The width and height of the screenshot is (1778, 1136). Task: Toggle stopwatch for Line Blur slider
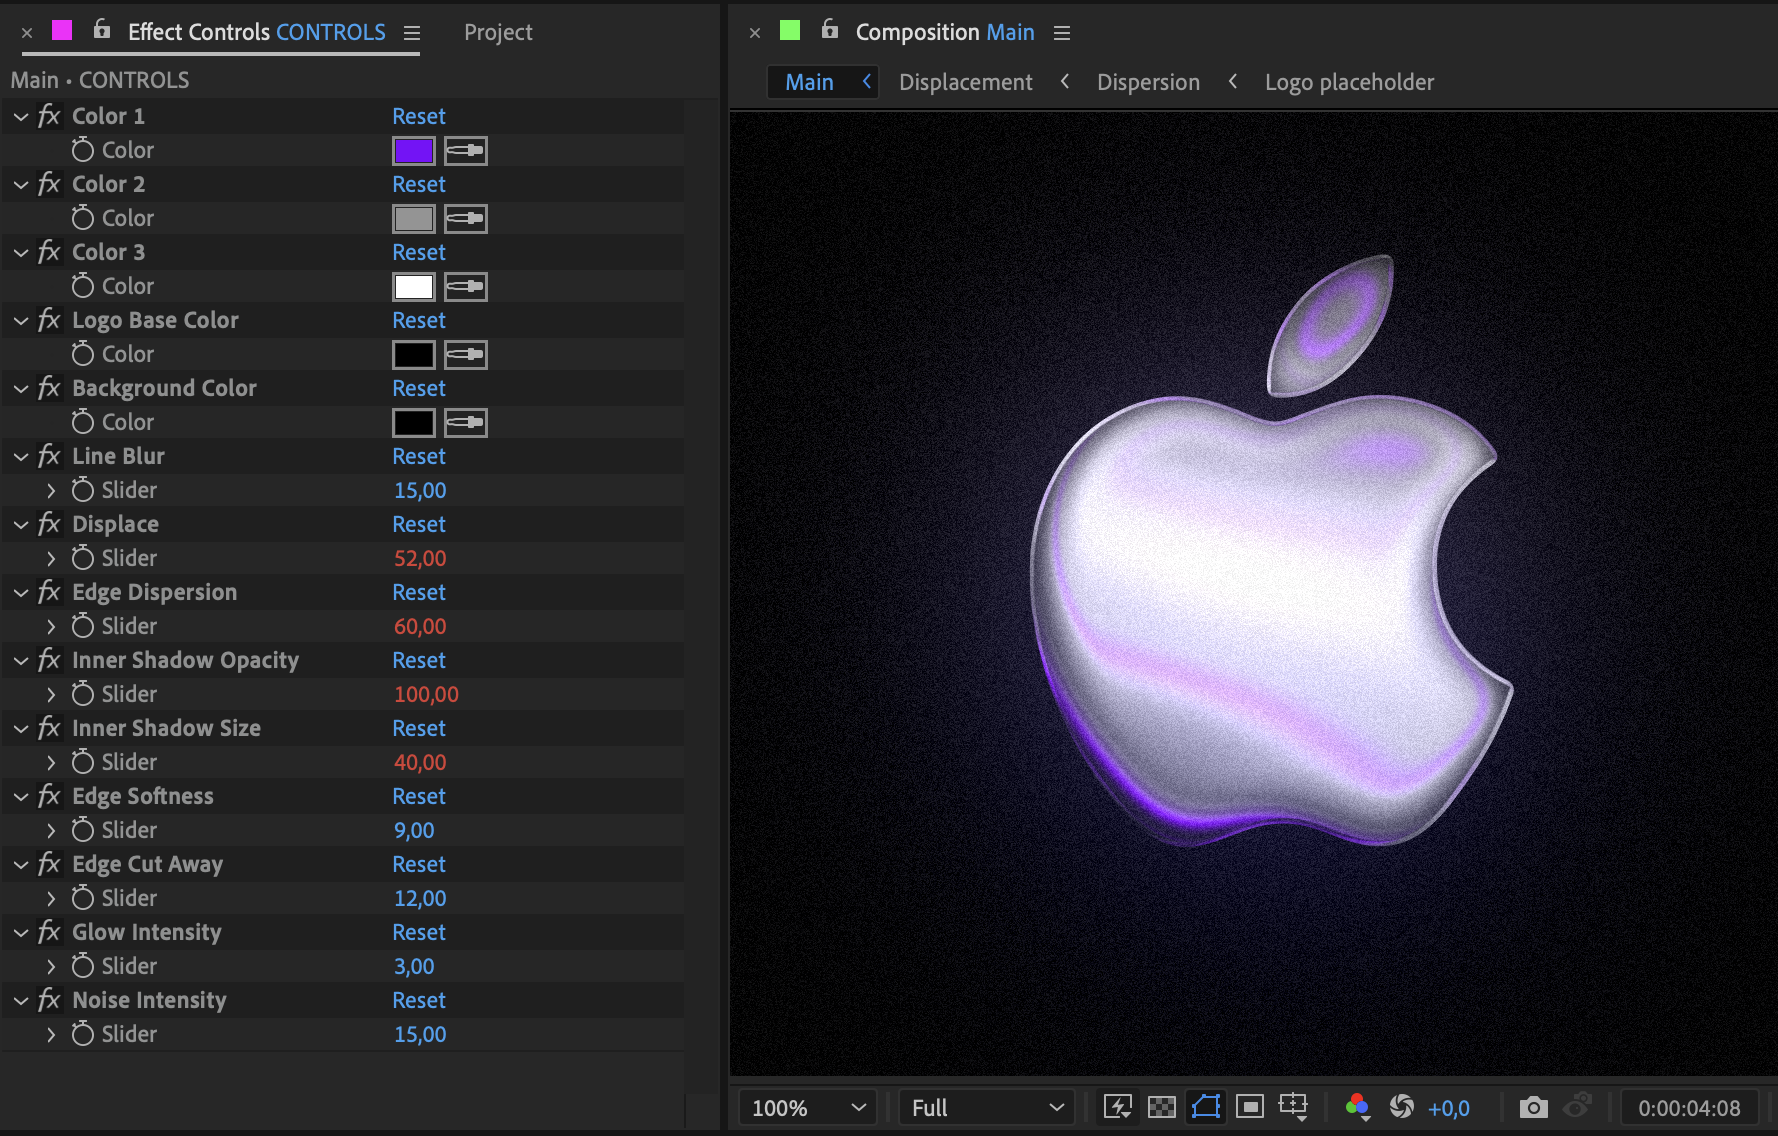click(83, 490)
